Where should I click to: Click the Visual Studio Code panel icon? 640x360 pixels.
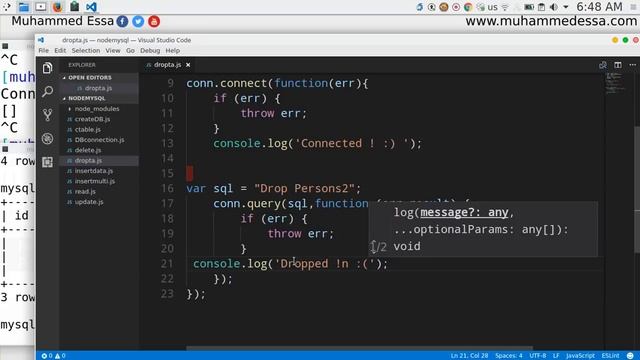(91, 7)
